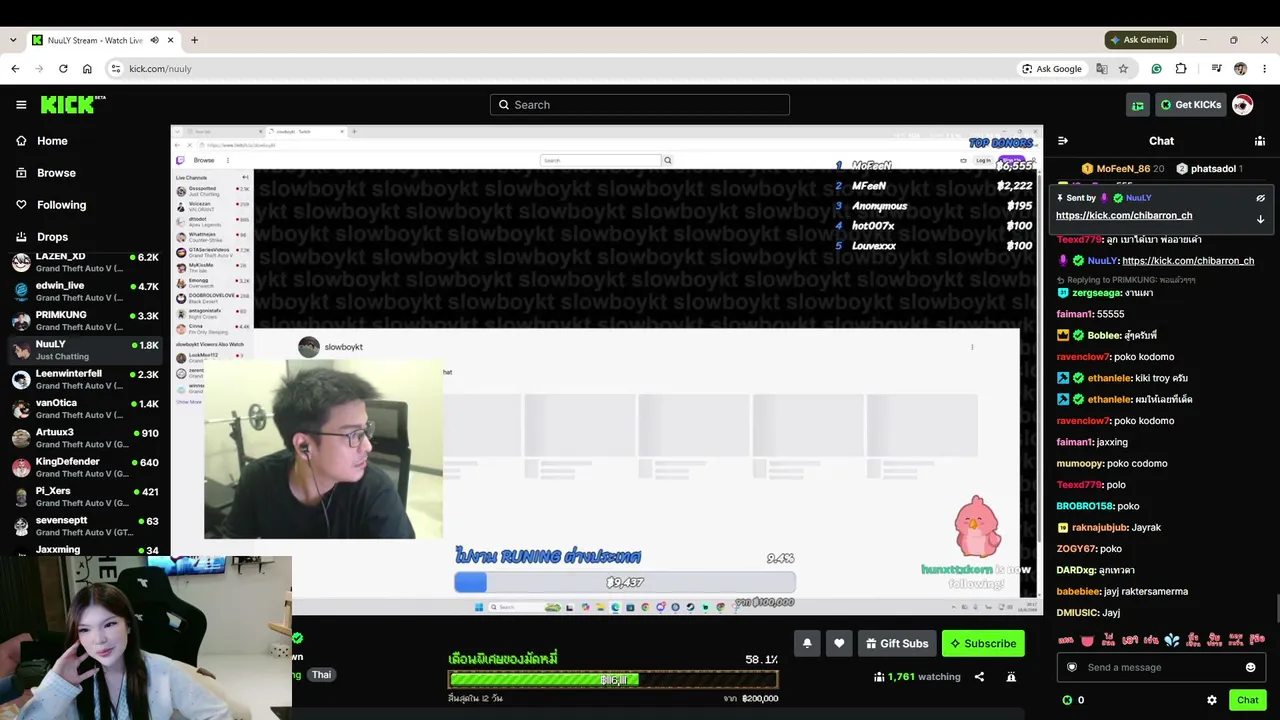Collapse the chat panel with arrow icon
Screen dimensions: 1280x720
[x=1063, y=141]
